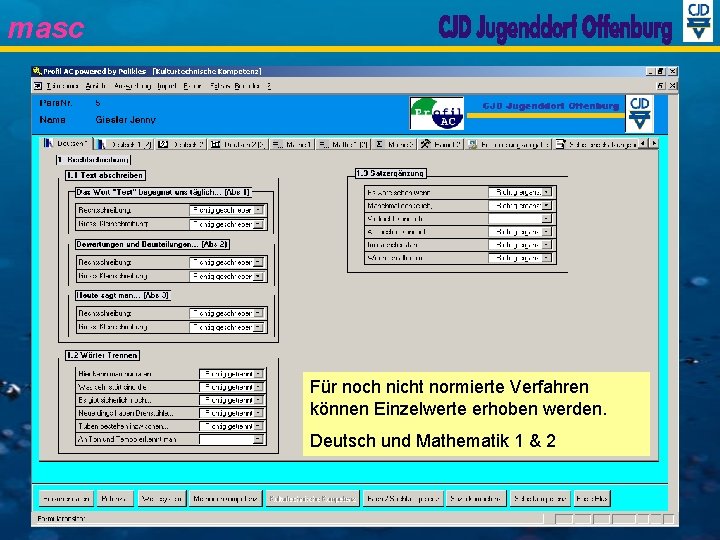
Task: Click the Selbstkompetenz button
Action: [540, 499]
